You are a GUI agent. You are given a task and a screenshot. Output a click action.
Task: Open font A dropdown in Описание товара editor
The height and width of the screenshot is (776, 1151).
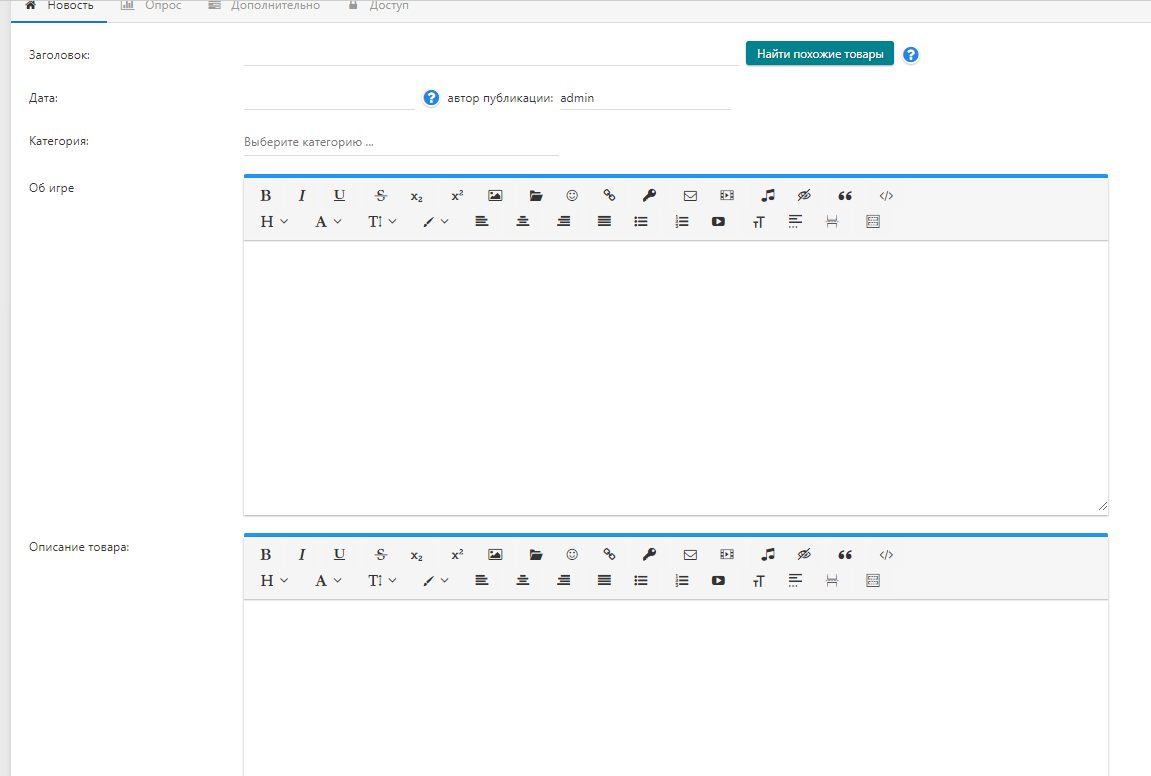[328, 581]
